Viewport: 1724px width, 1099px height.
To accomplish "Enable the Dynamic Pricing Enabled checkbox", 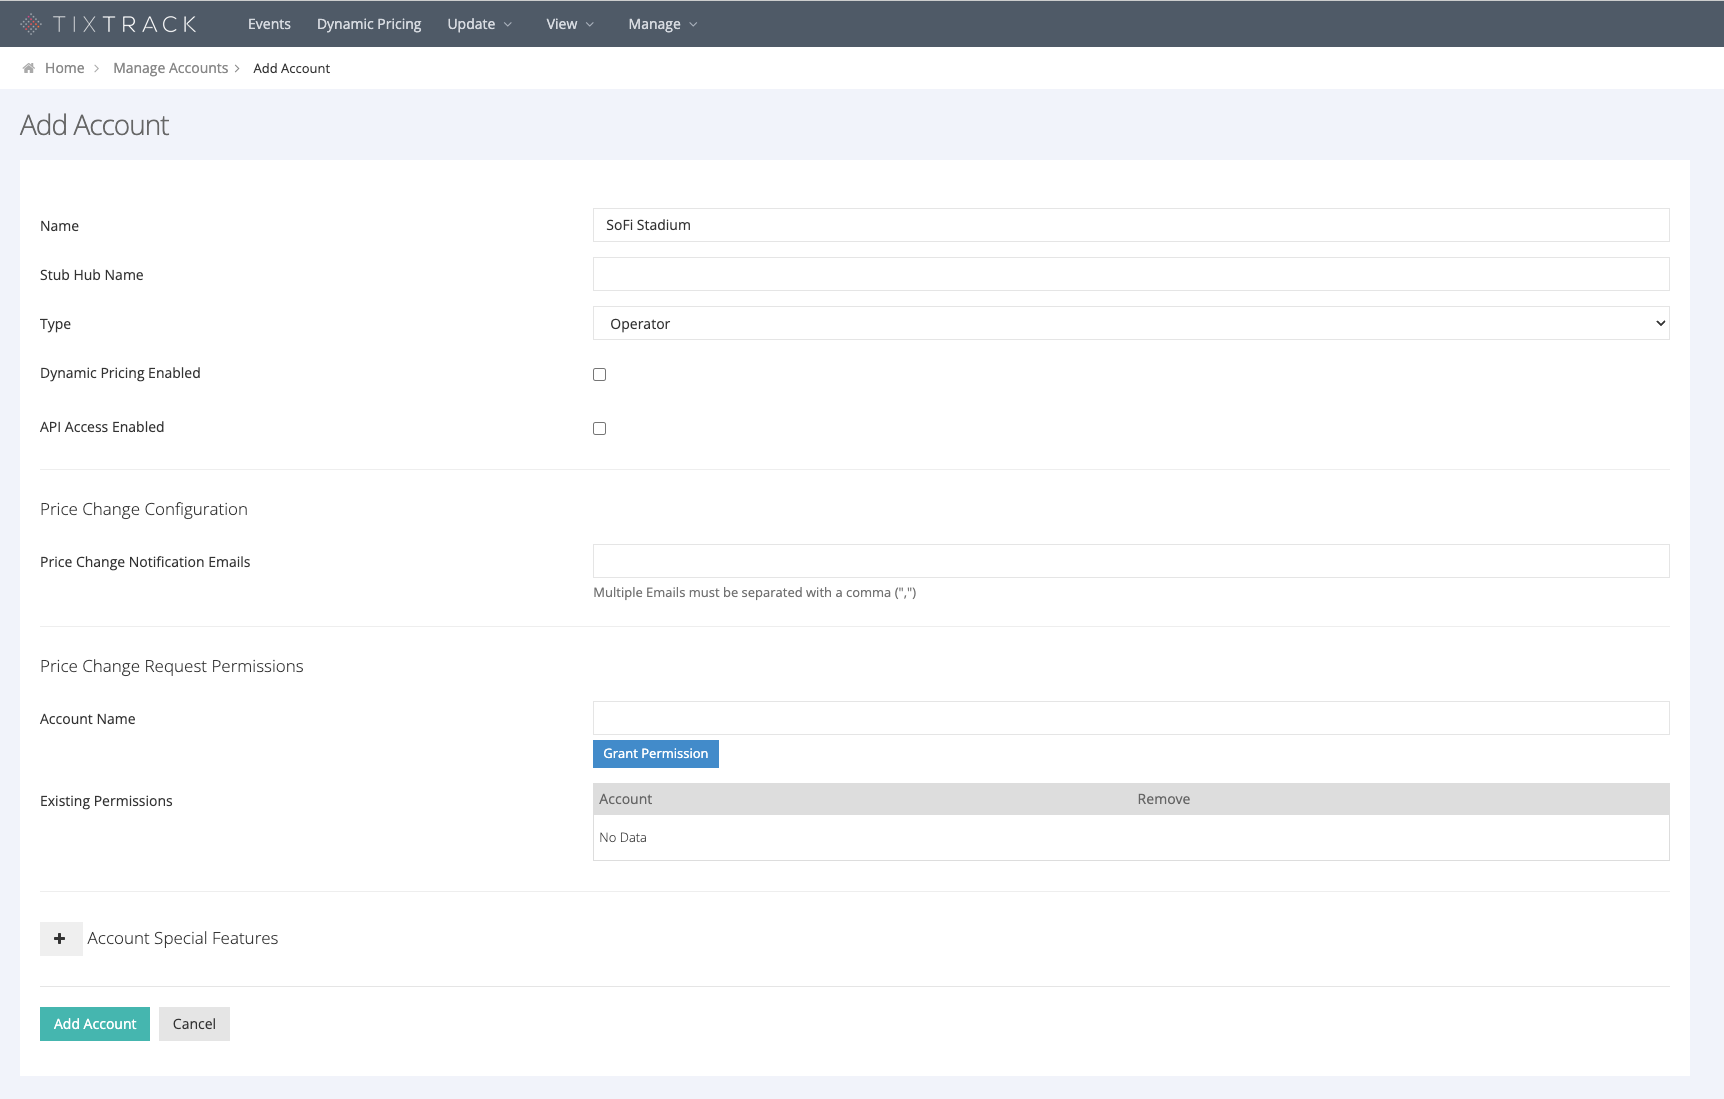I will pyautogui.click(x=599, y=374).
